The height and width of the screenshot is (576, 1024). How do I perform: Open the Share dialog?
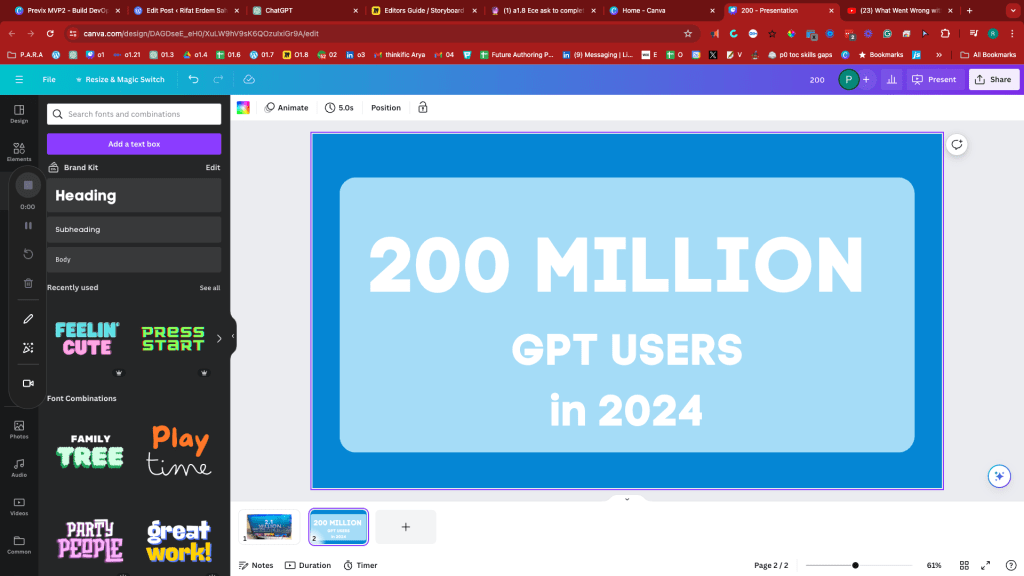pyautogui.click(x=993, y=80)
